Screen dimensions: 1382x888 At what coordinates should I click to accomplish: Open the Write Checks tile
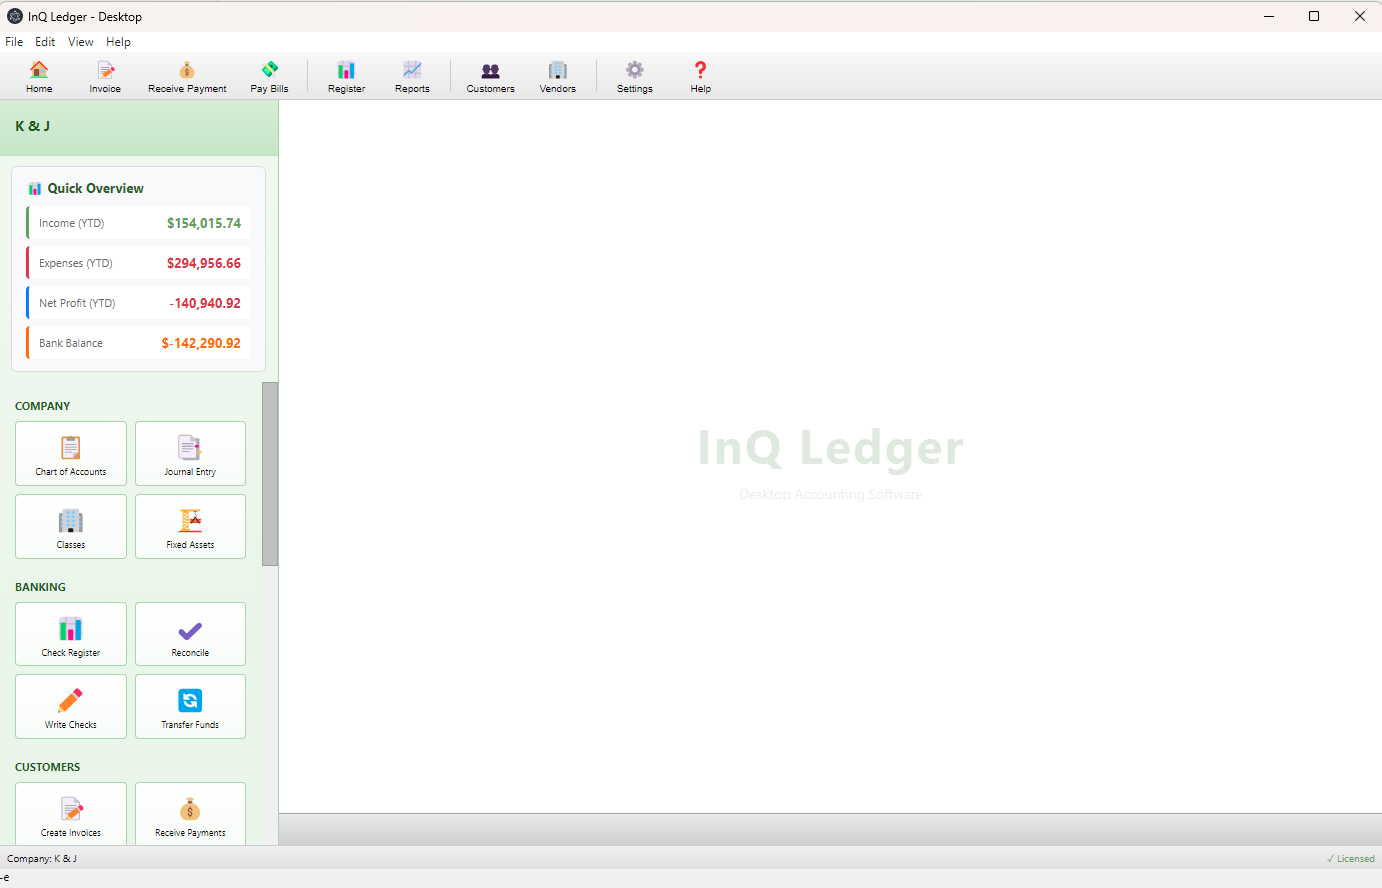(71, 706)
